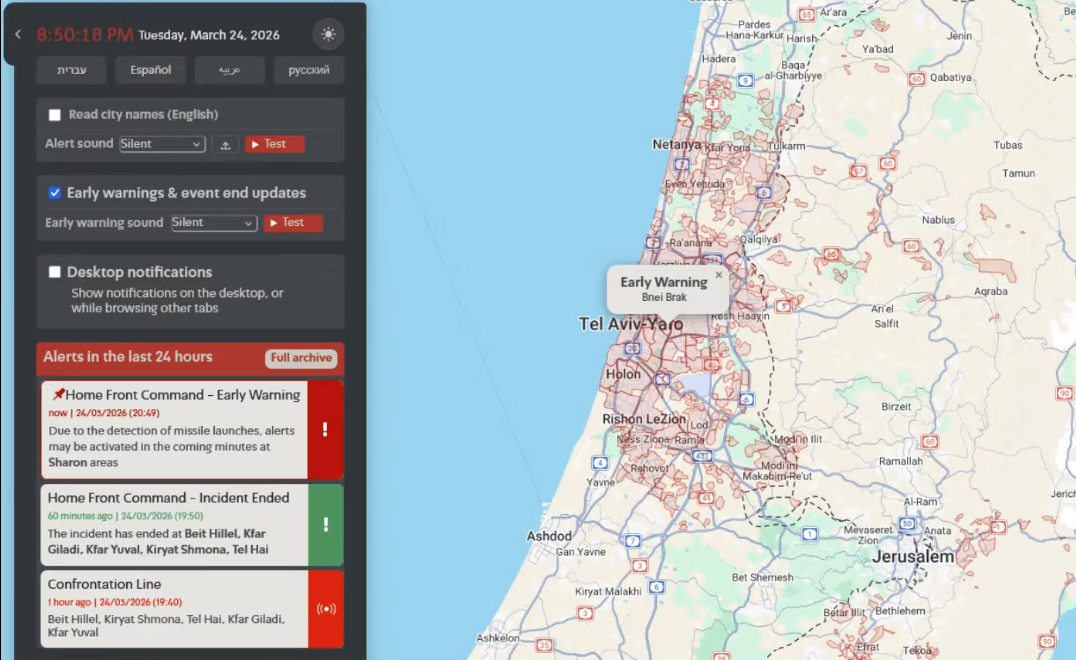
Task: Click Ashdod on the map
Action: [x=549, y=536]
